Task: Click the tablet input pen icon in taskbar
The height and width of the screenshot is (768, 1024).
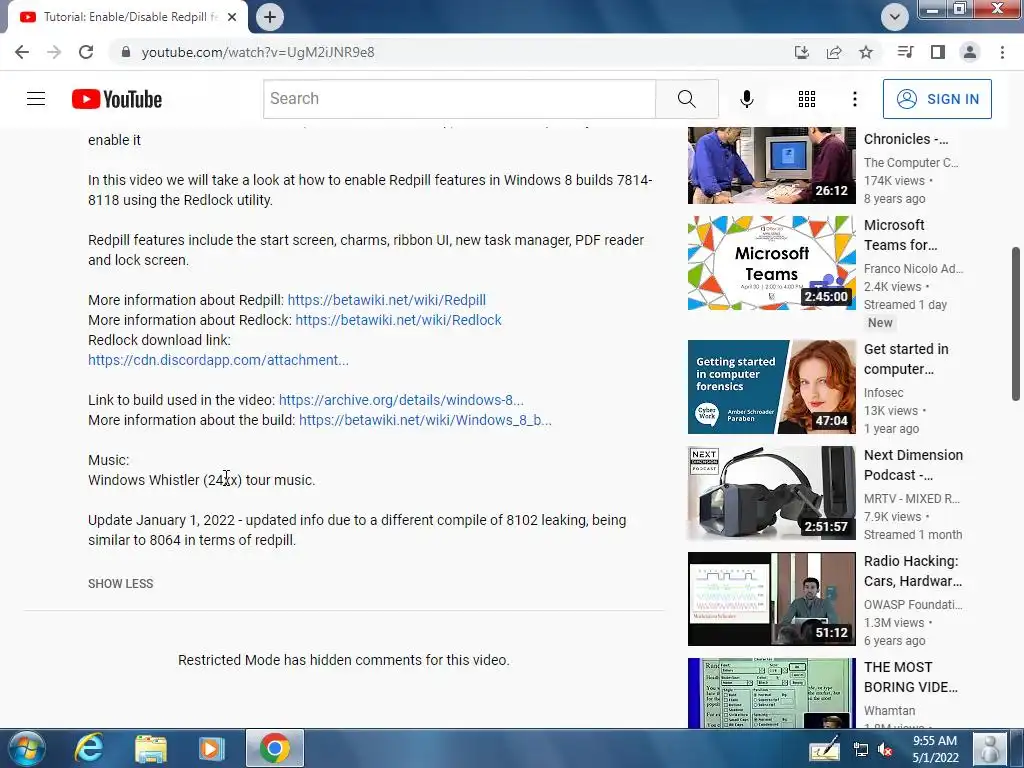Action: pyautogui.click(x=825, y=748)
